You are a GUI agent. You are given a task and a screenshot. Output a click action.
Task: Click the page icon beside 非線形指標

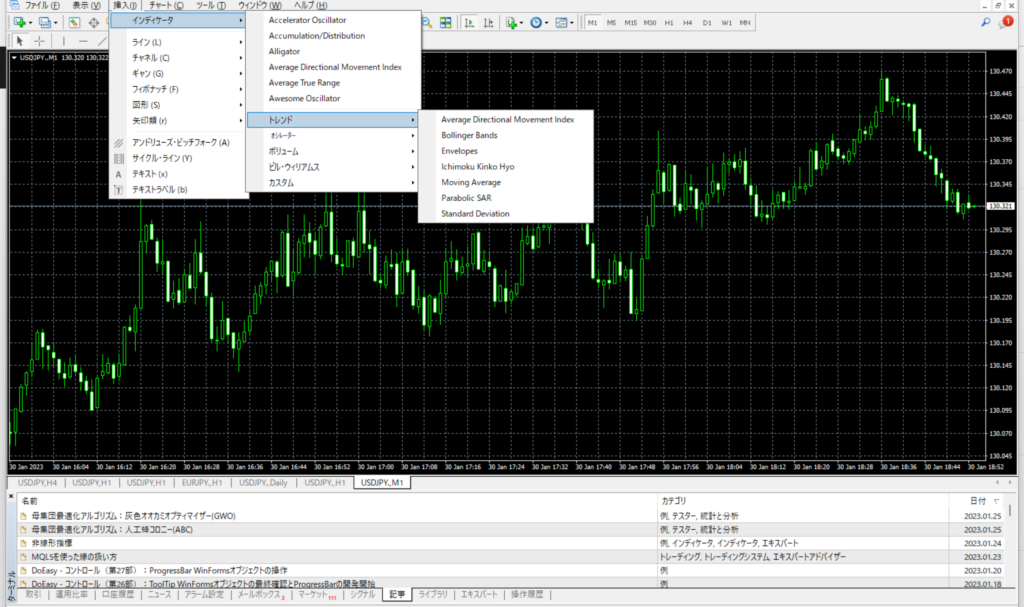(x=24, y=543)
